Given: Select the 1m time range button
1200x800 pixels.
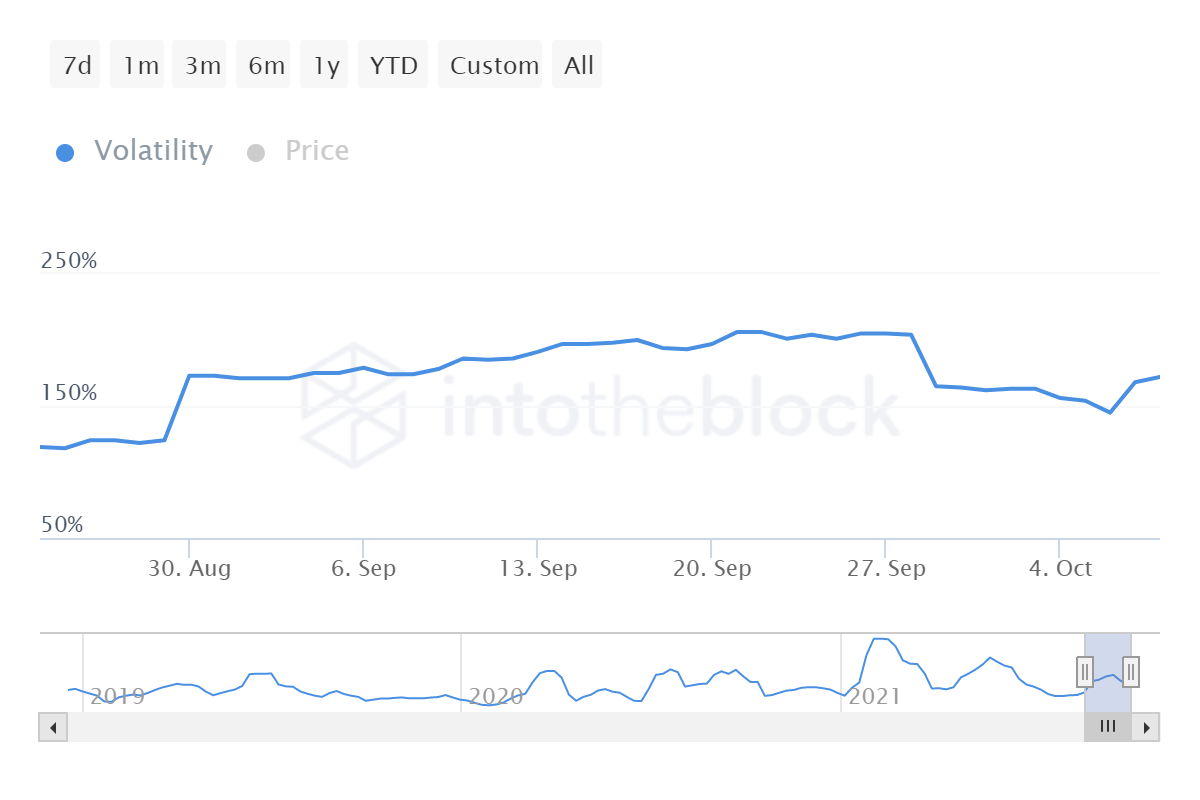Looking at the screenshot, I should coord(139,66).
